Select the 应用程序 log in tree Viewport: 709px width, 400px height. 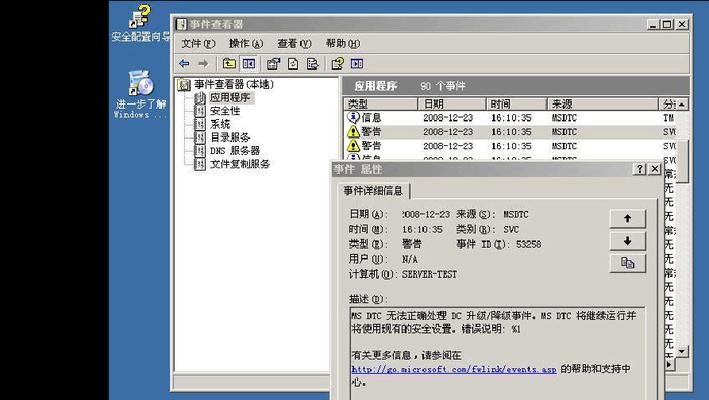click(x=230, y=97)
